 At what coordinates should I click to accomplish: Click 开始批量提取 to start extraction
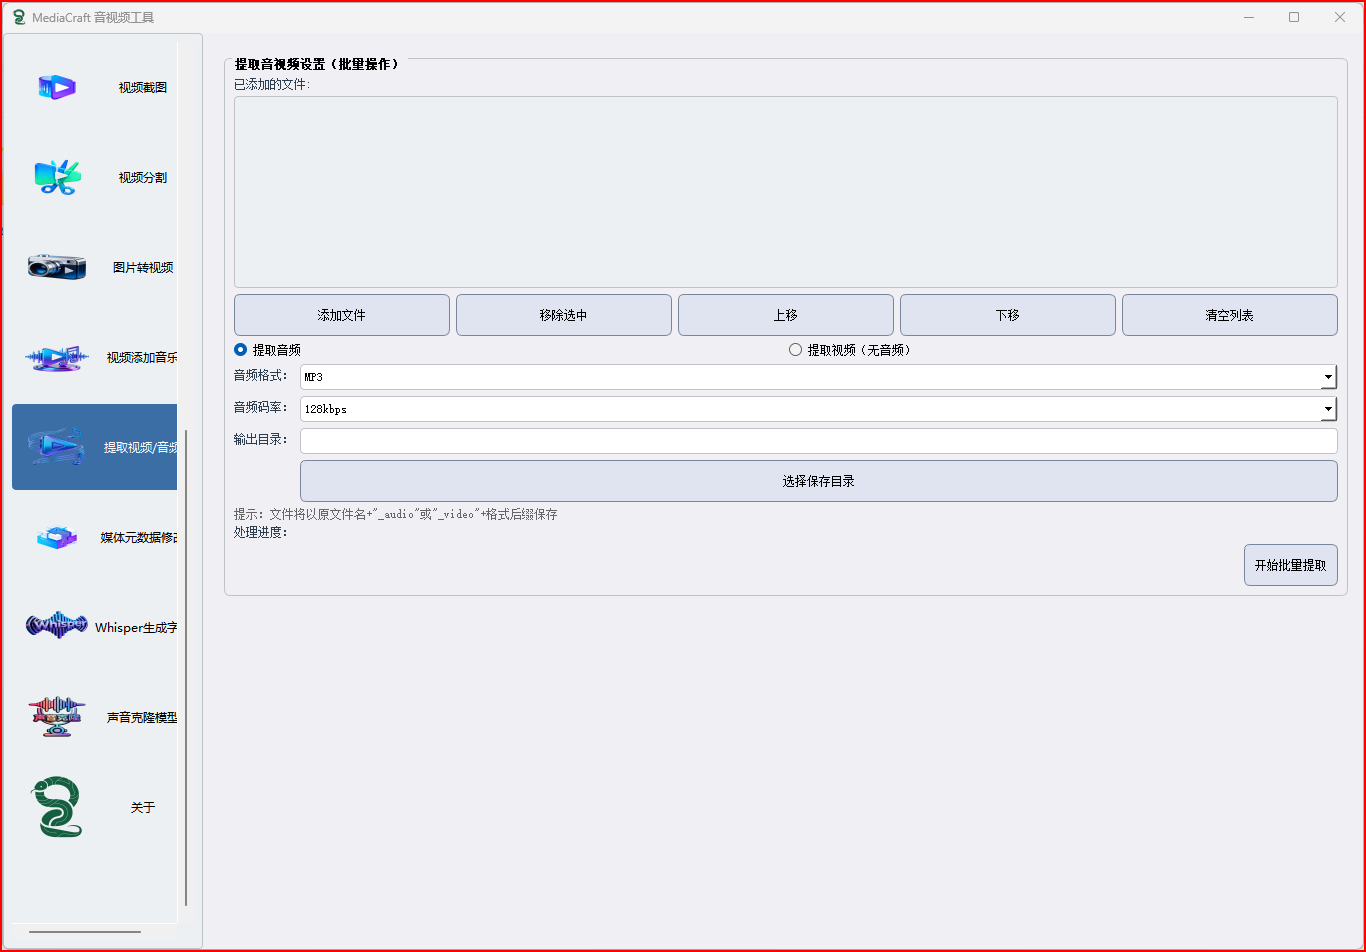pos(1290,565)
